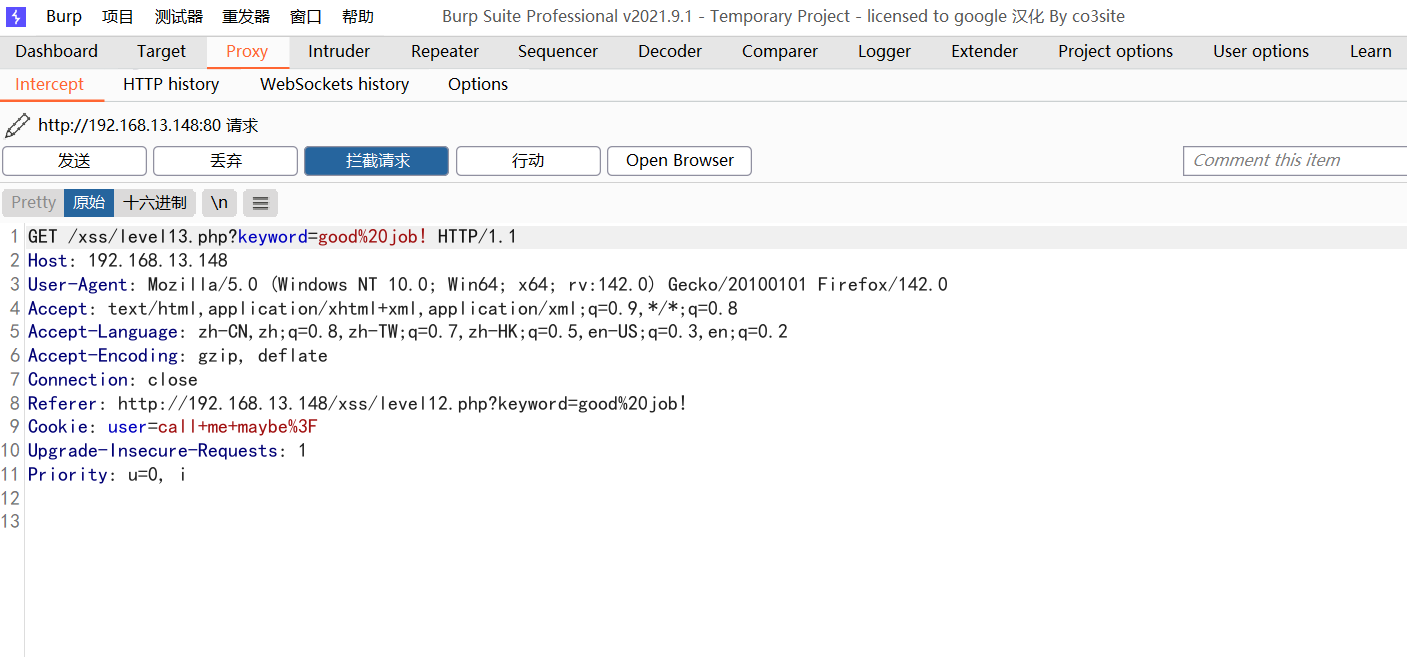Viewport: 1407px width, 657px height.
Task: Open the Comparer tab
Action: click(780, 52)
